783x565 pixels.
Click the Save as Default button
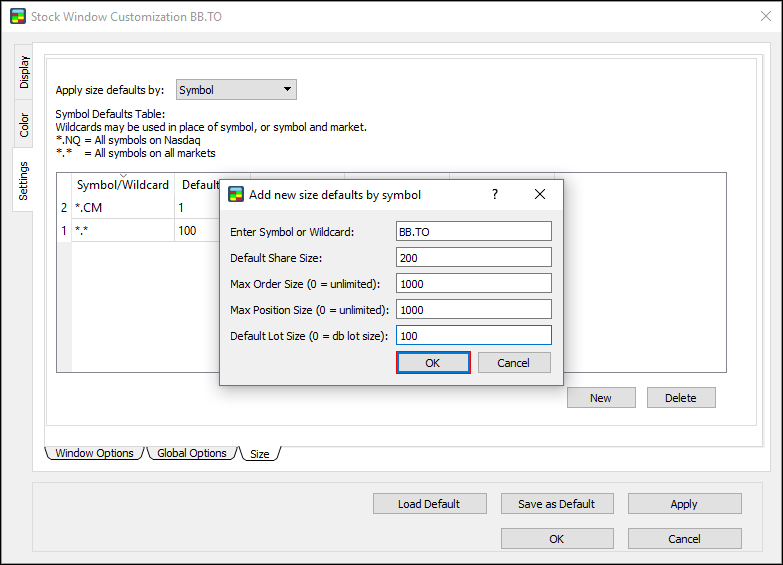point(556,504)
